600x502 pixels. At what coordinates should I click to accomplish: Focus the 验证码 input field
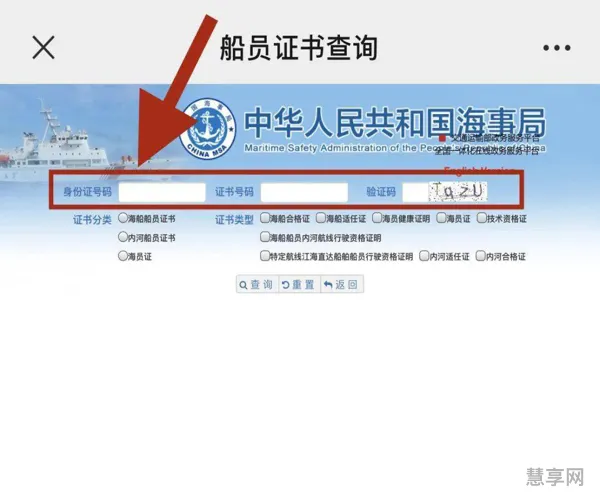tap(416, 192)
